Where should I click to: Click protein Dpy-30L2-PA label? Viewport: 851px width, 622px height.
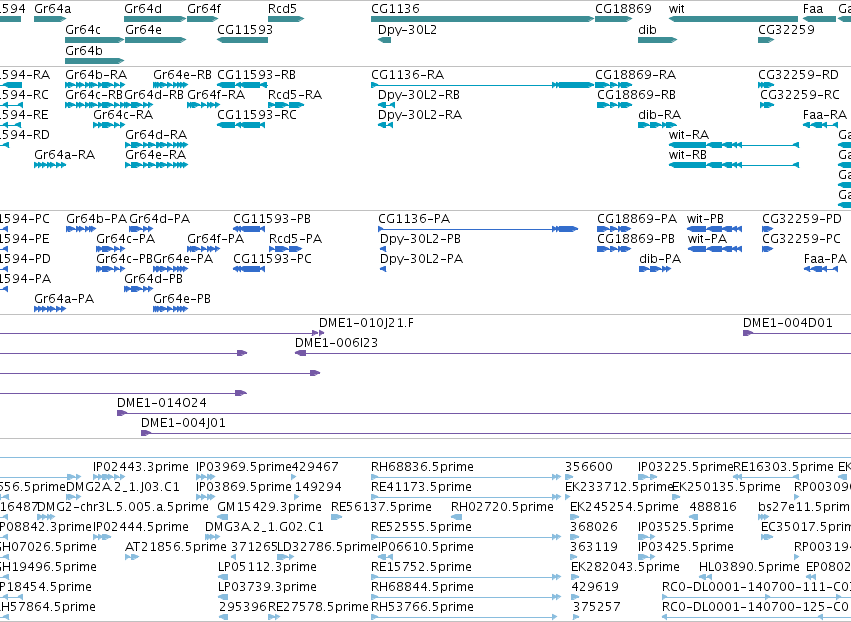(422, 259)
